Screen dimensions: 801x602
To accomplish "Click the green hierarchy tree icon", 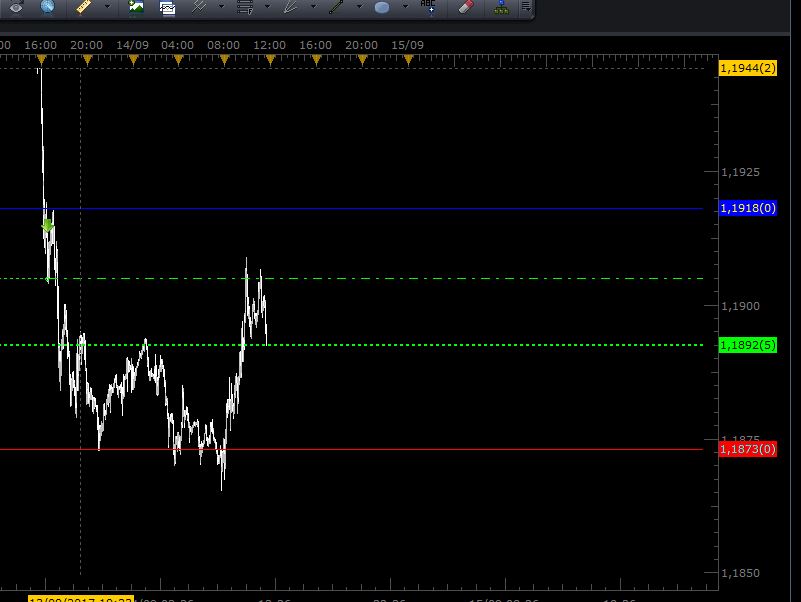I will point(502,8).
